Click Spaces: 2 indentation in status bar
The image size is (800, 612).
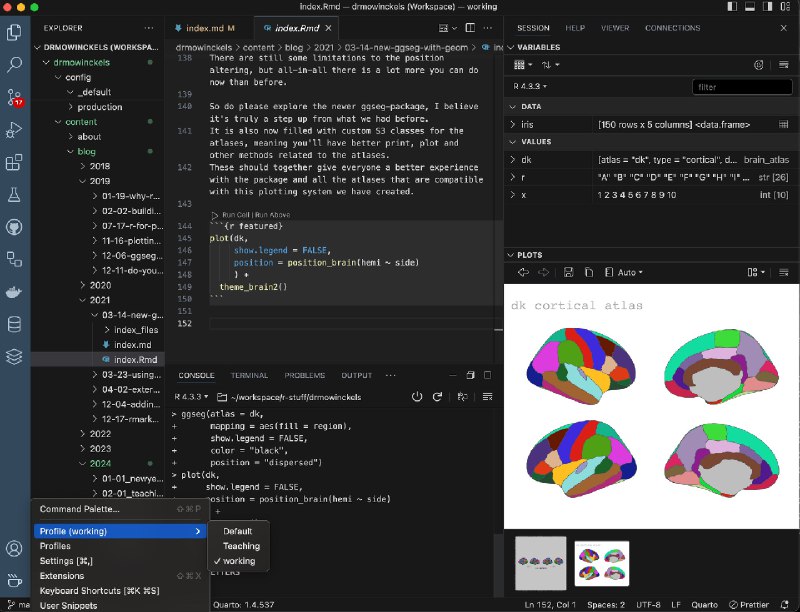tap(606, 605)
